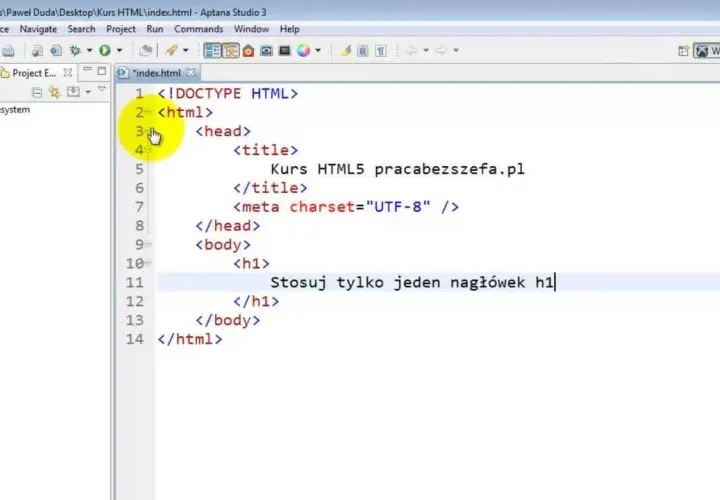The width and height of the screenshot is (720, 500).
Task: Open the Project menu
Action: click(121, 29)
